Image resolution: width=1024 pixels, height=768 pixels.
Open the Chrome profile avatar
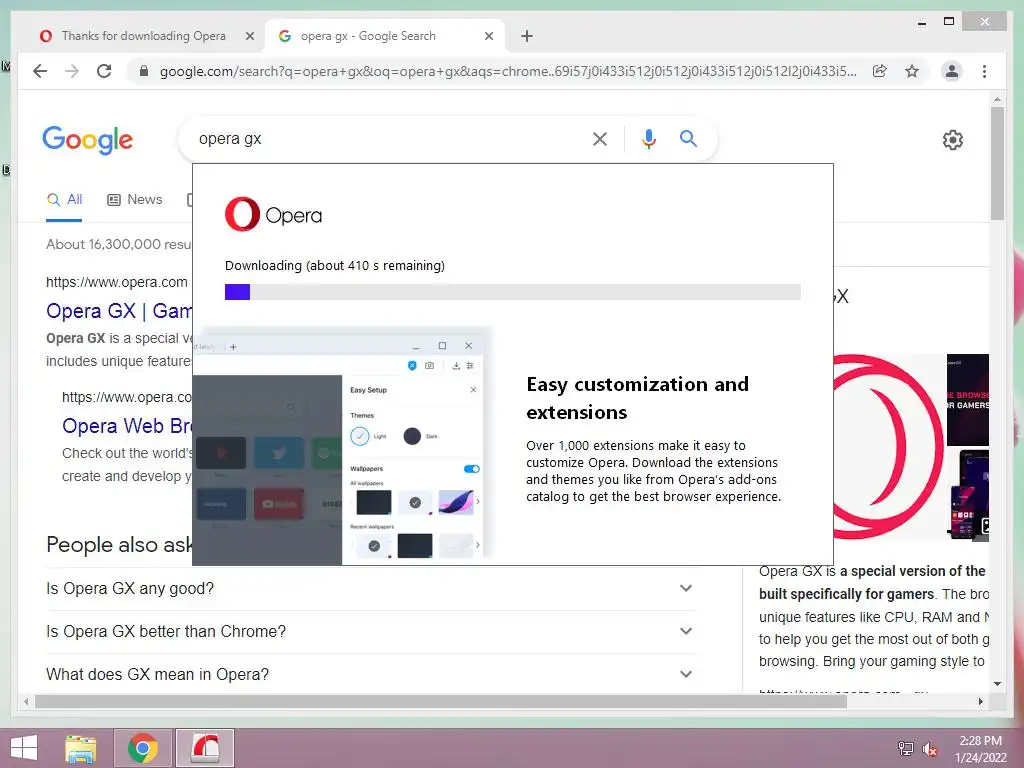(x=952, y=71)
